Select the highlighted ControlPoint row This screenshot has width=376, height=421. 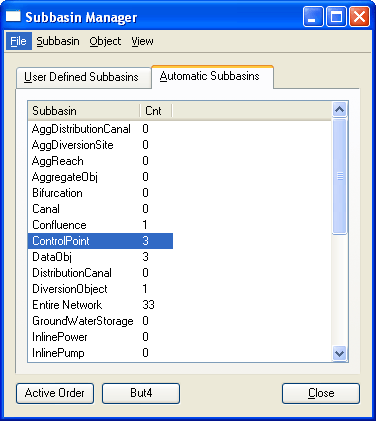click(x=100, y=241)
